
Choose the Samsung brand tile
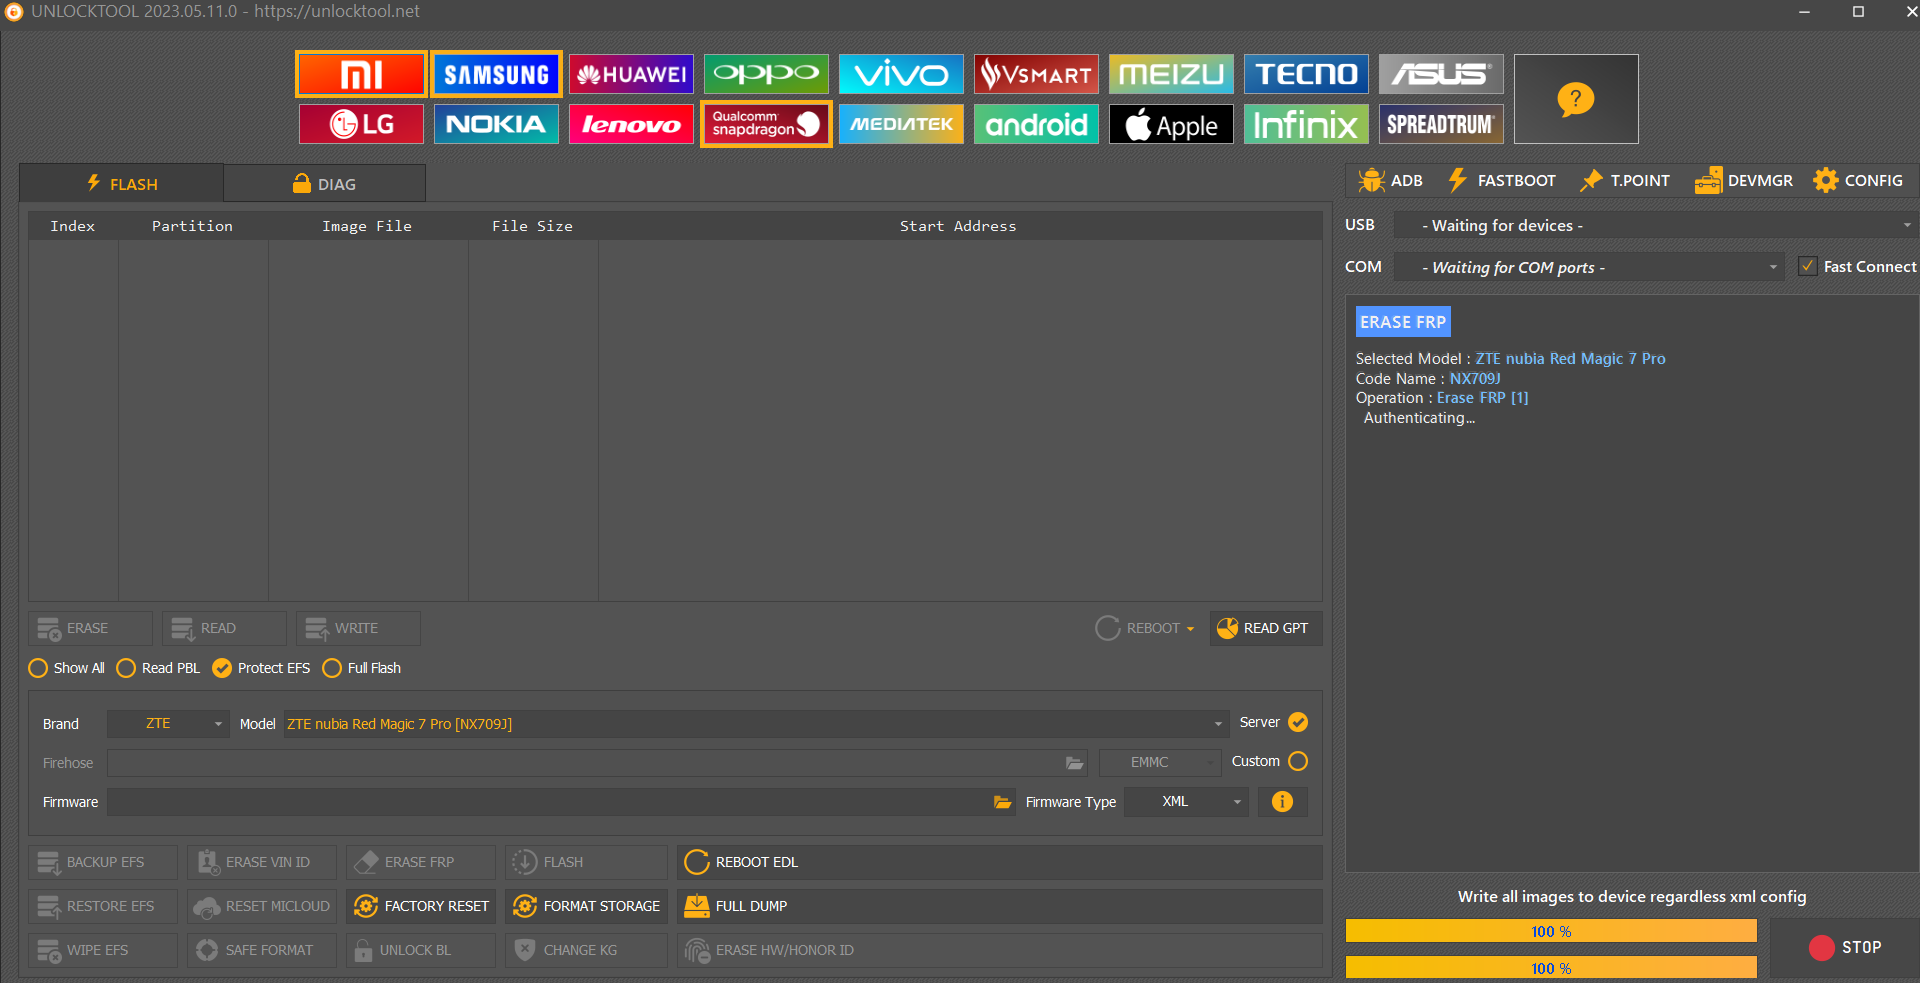coord(496,74)
